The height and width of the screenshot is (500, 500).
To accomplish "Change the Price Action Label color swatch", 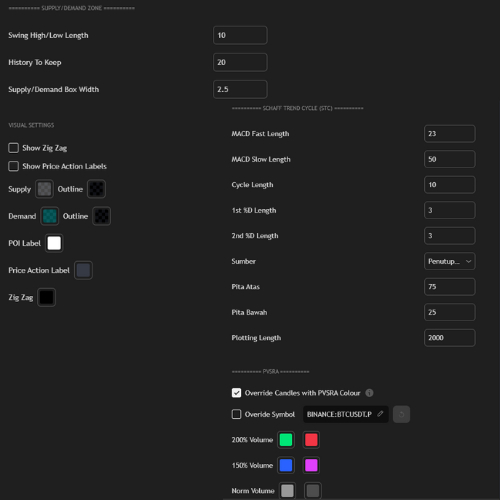I will click(x=83, y=270).
